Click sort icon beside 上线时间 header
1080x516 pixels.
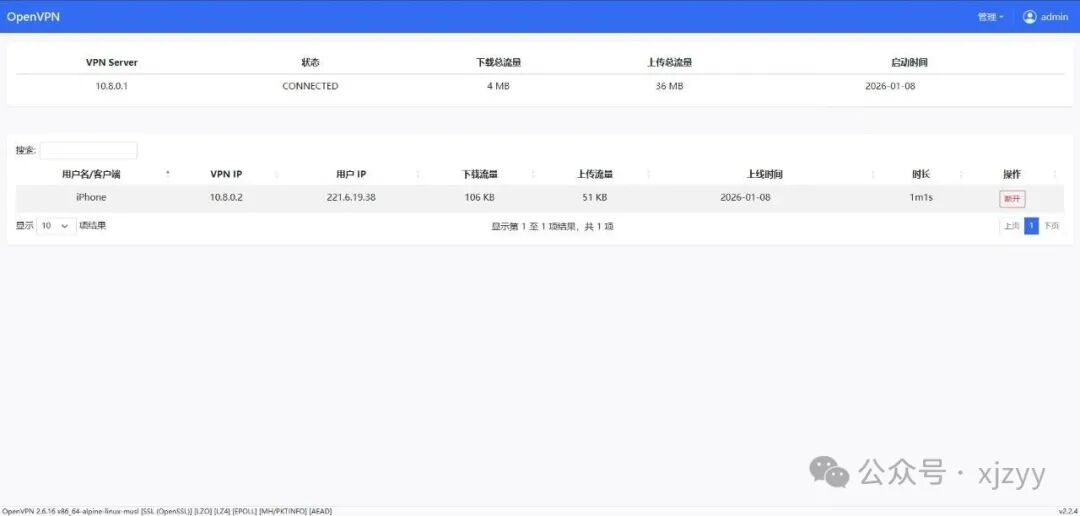876,174
